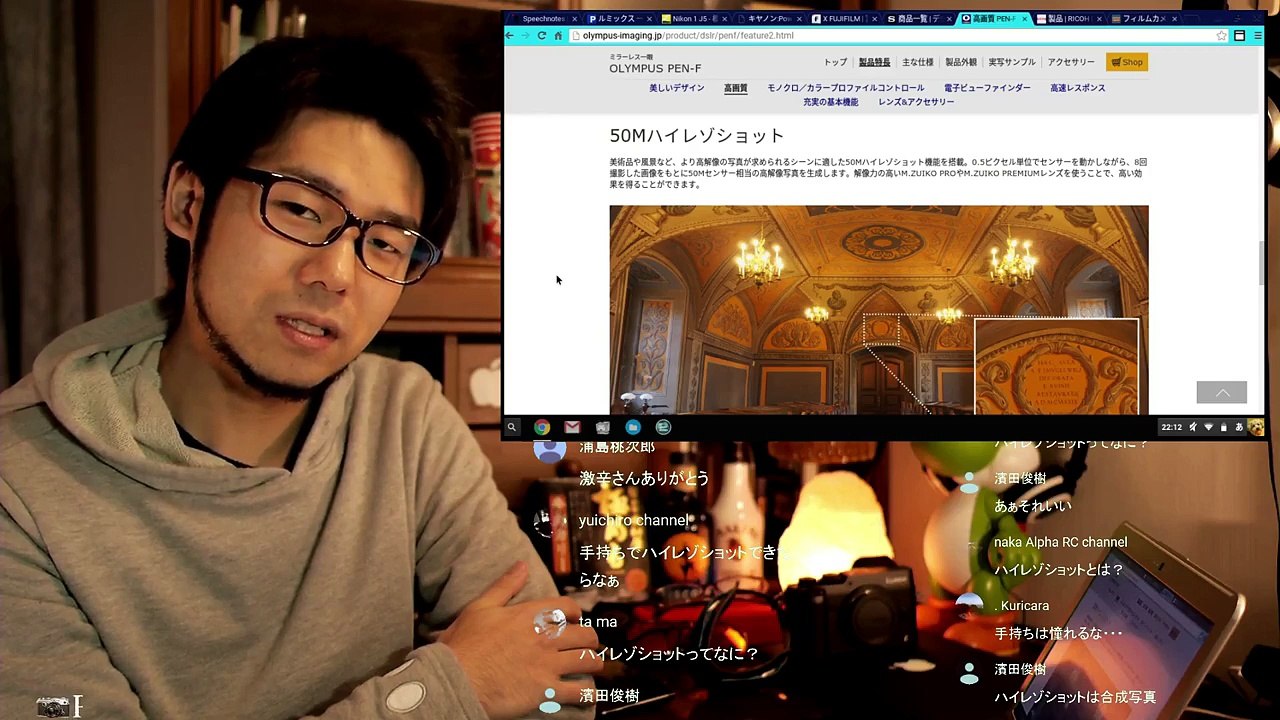Image resolution: width=1280 pixels, height=720 pixels.
Task: Open the トップ page link
Action: click(835, 62)
